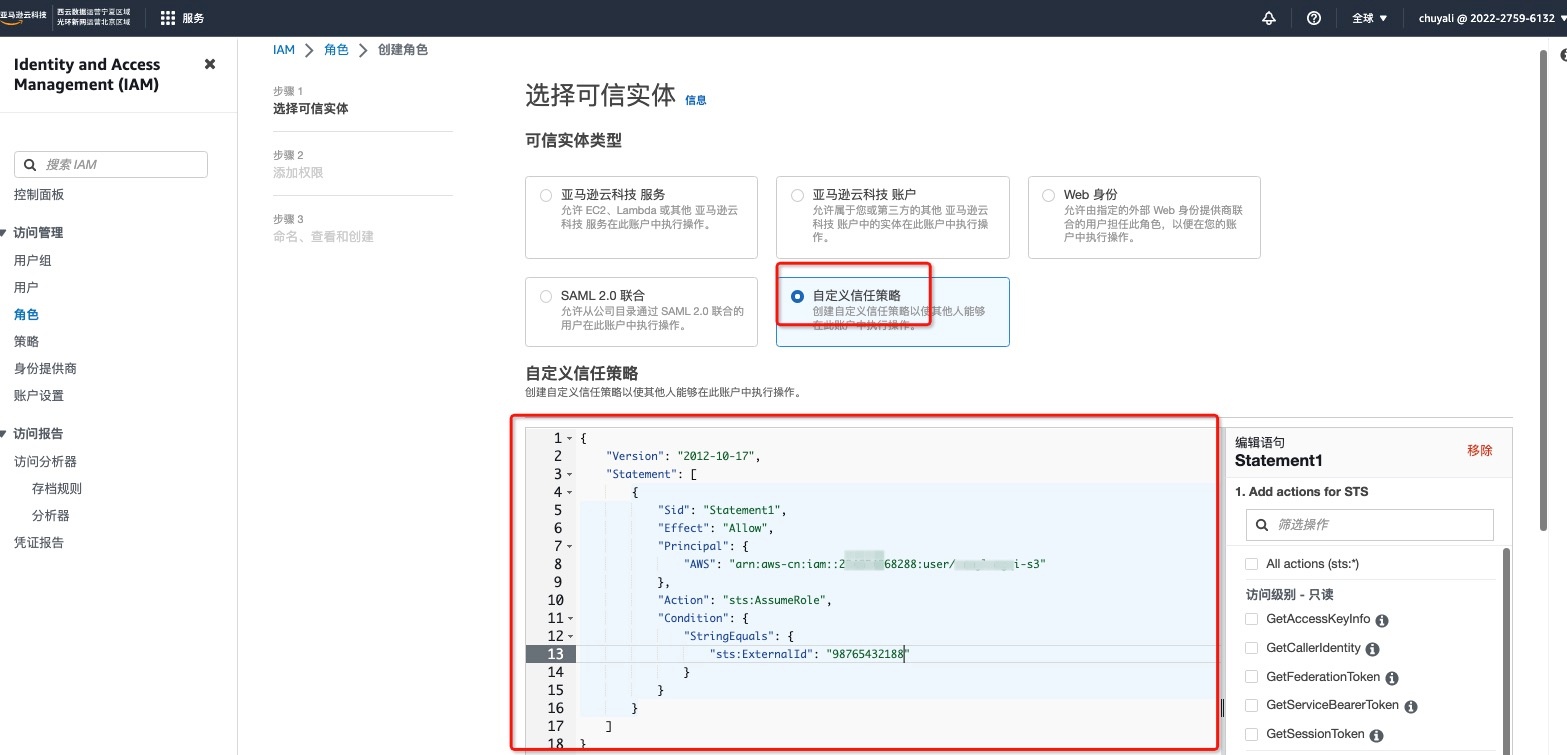Select the custom trust policy radio option
1567x755 pixels.
[x=797, y=296]
